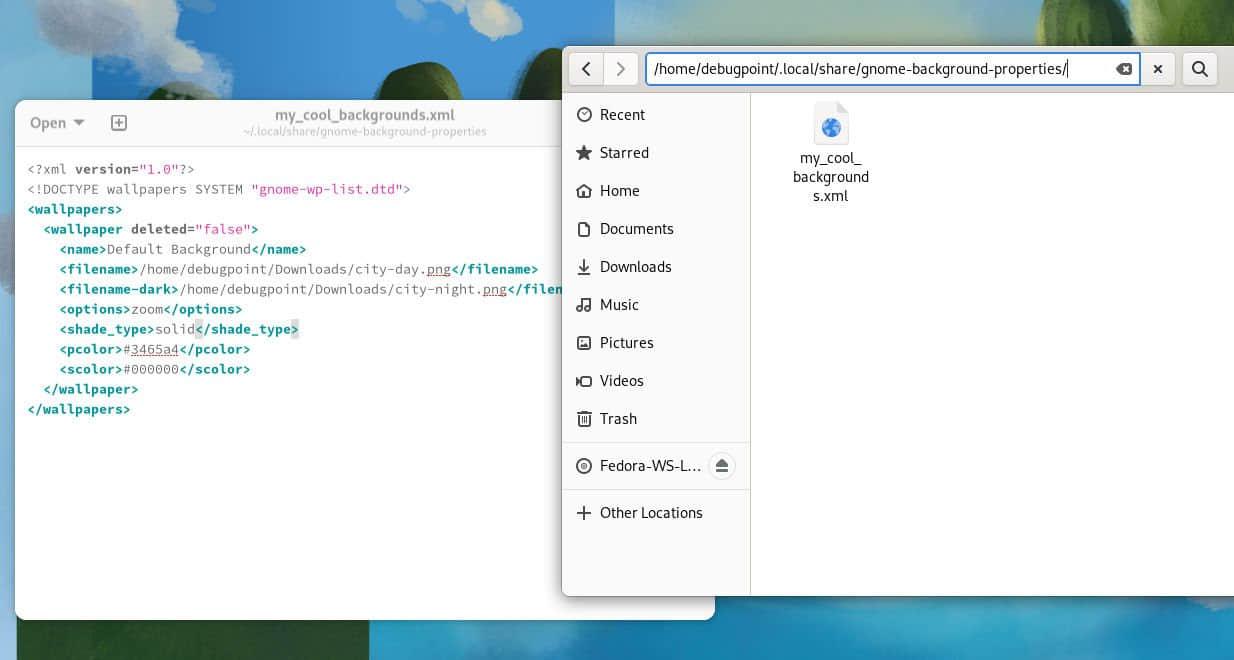The image size is (1234, 660).
Task: Select Music in the sidebar
Action: pos(619,305)
